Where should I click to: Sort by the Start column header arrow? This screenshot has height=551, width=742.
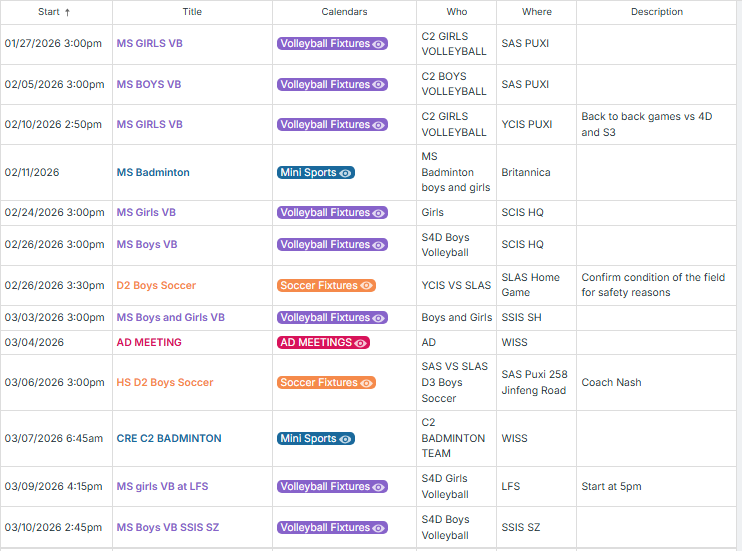[68, 12]
